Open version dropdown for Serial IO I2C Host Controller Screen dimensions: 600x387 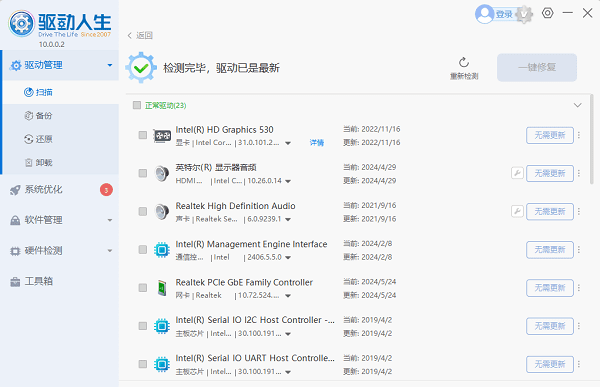click(288, 334)
